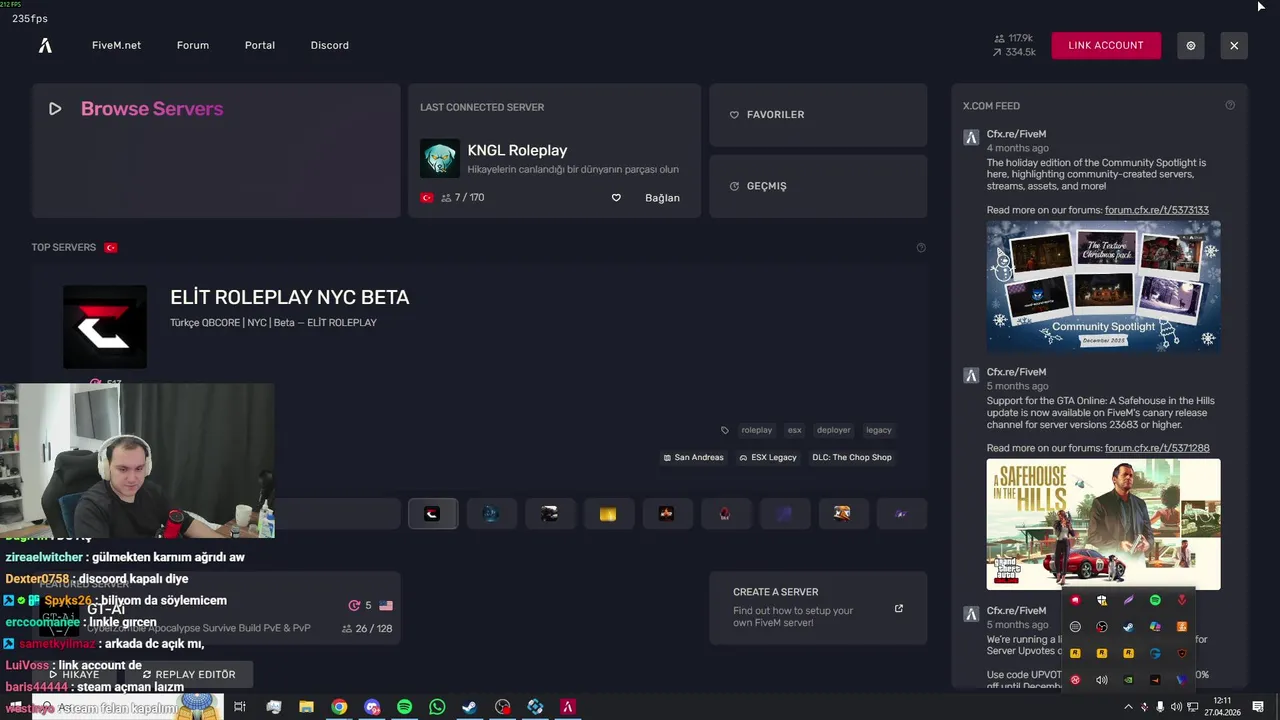This screenshot has width=1280, height=720.
Task: Open the HİKAYE tab at bottom
Action: click(x=76, y=675)
